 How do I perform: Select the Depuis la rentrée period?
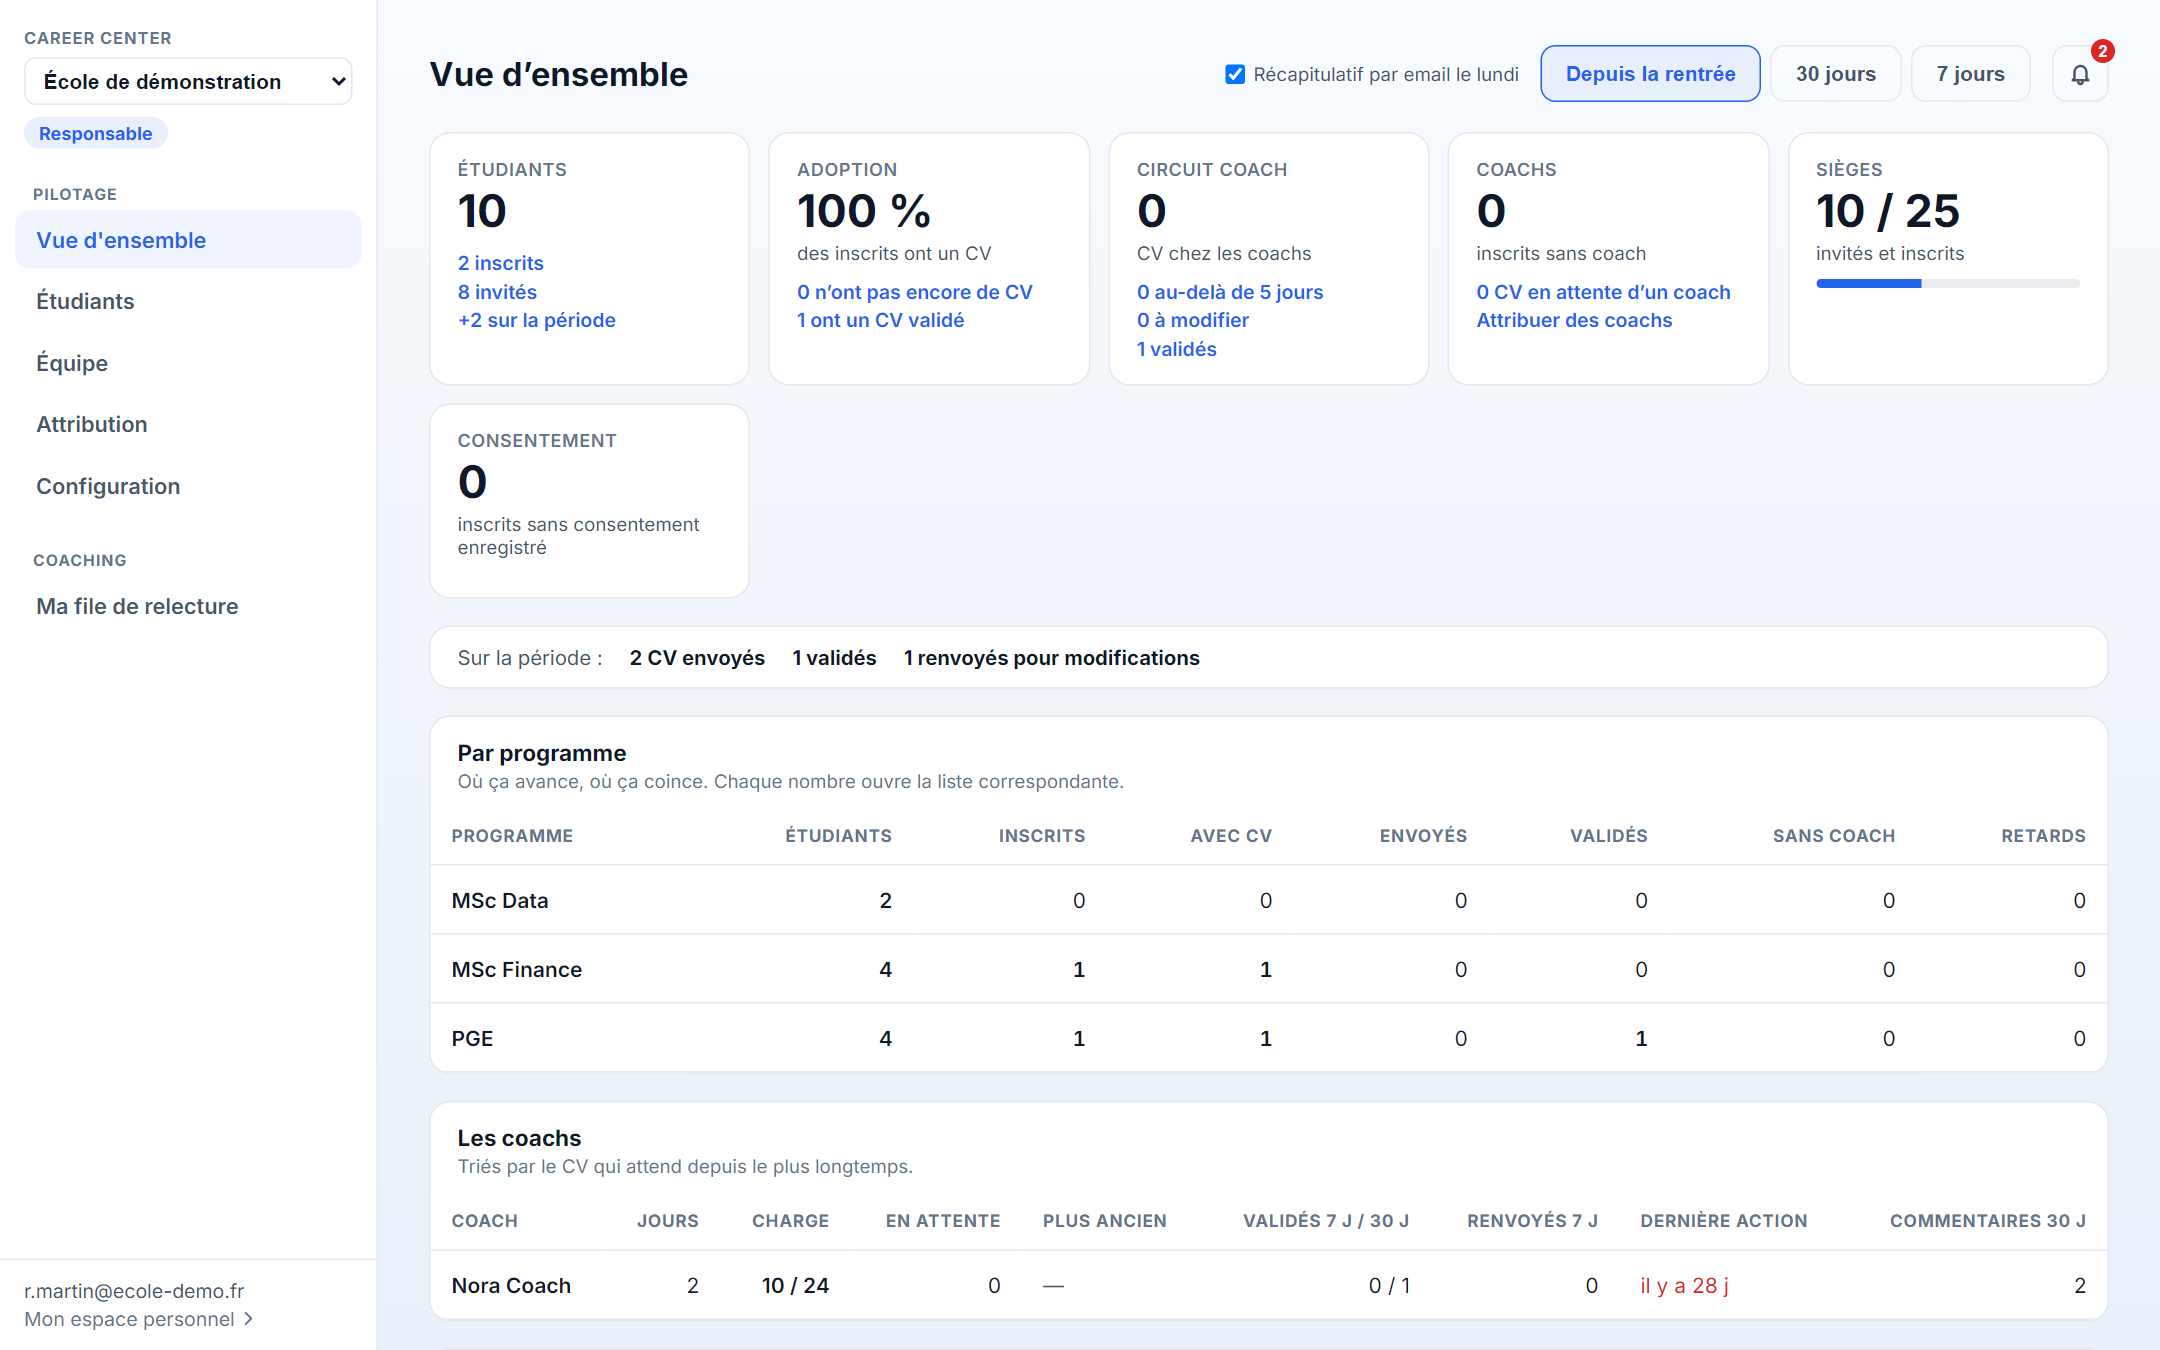(1650, 74)
